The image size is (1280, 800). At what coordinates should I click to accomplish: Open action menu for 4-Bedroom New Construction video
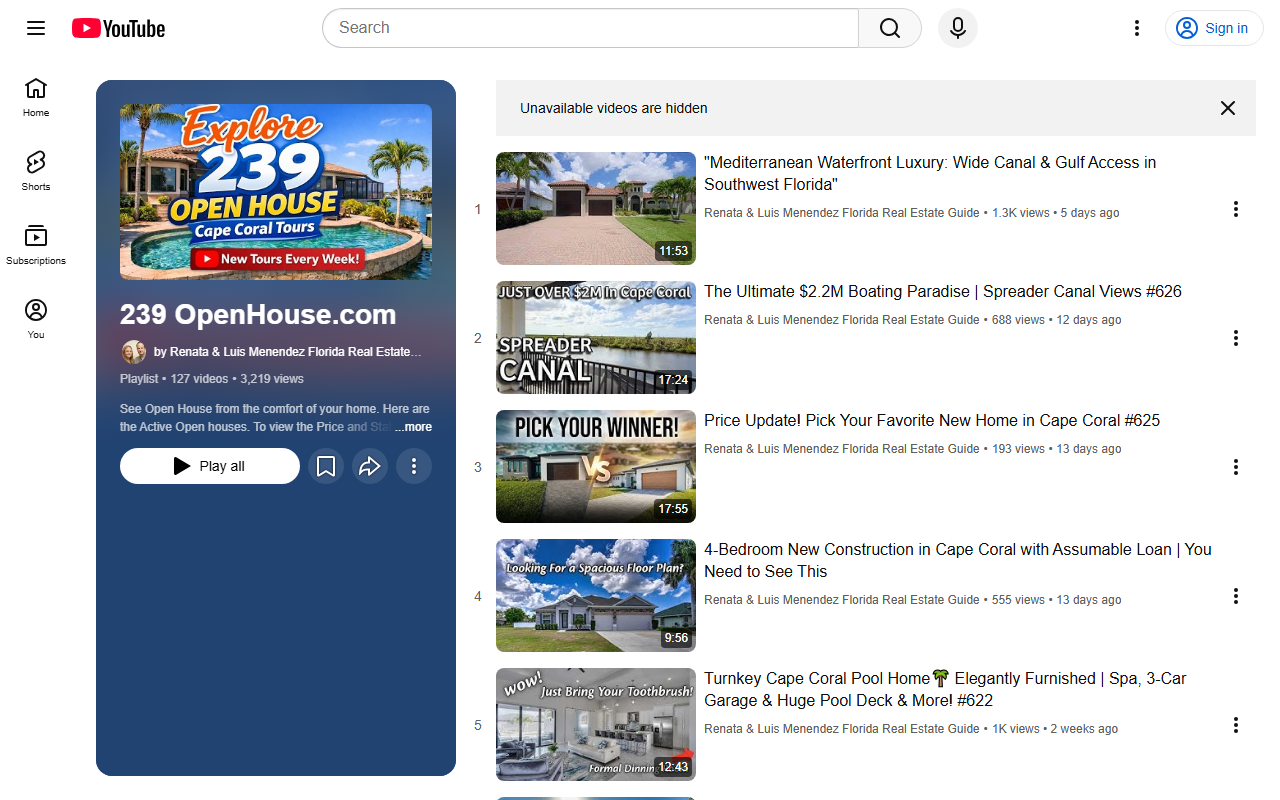pyautogui.click(x=1236, y=596)
